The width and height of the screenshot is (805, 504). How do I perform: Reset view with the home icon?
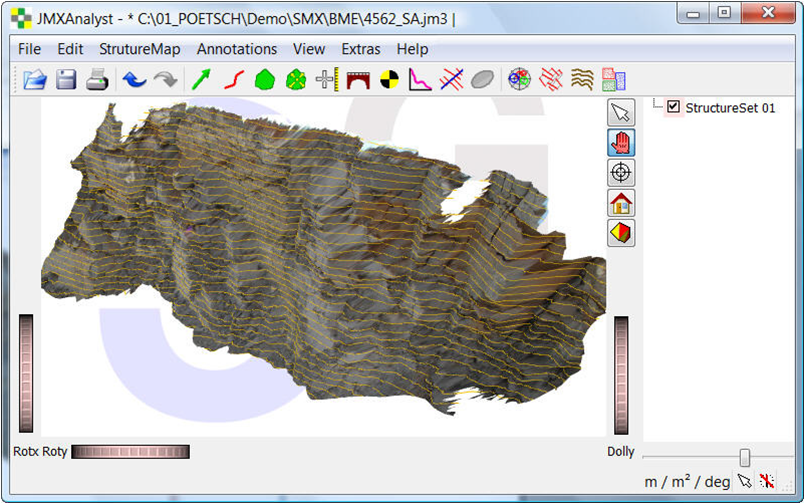[x=621, y=203]
